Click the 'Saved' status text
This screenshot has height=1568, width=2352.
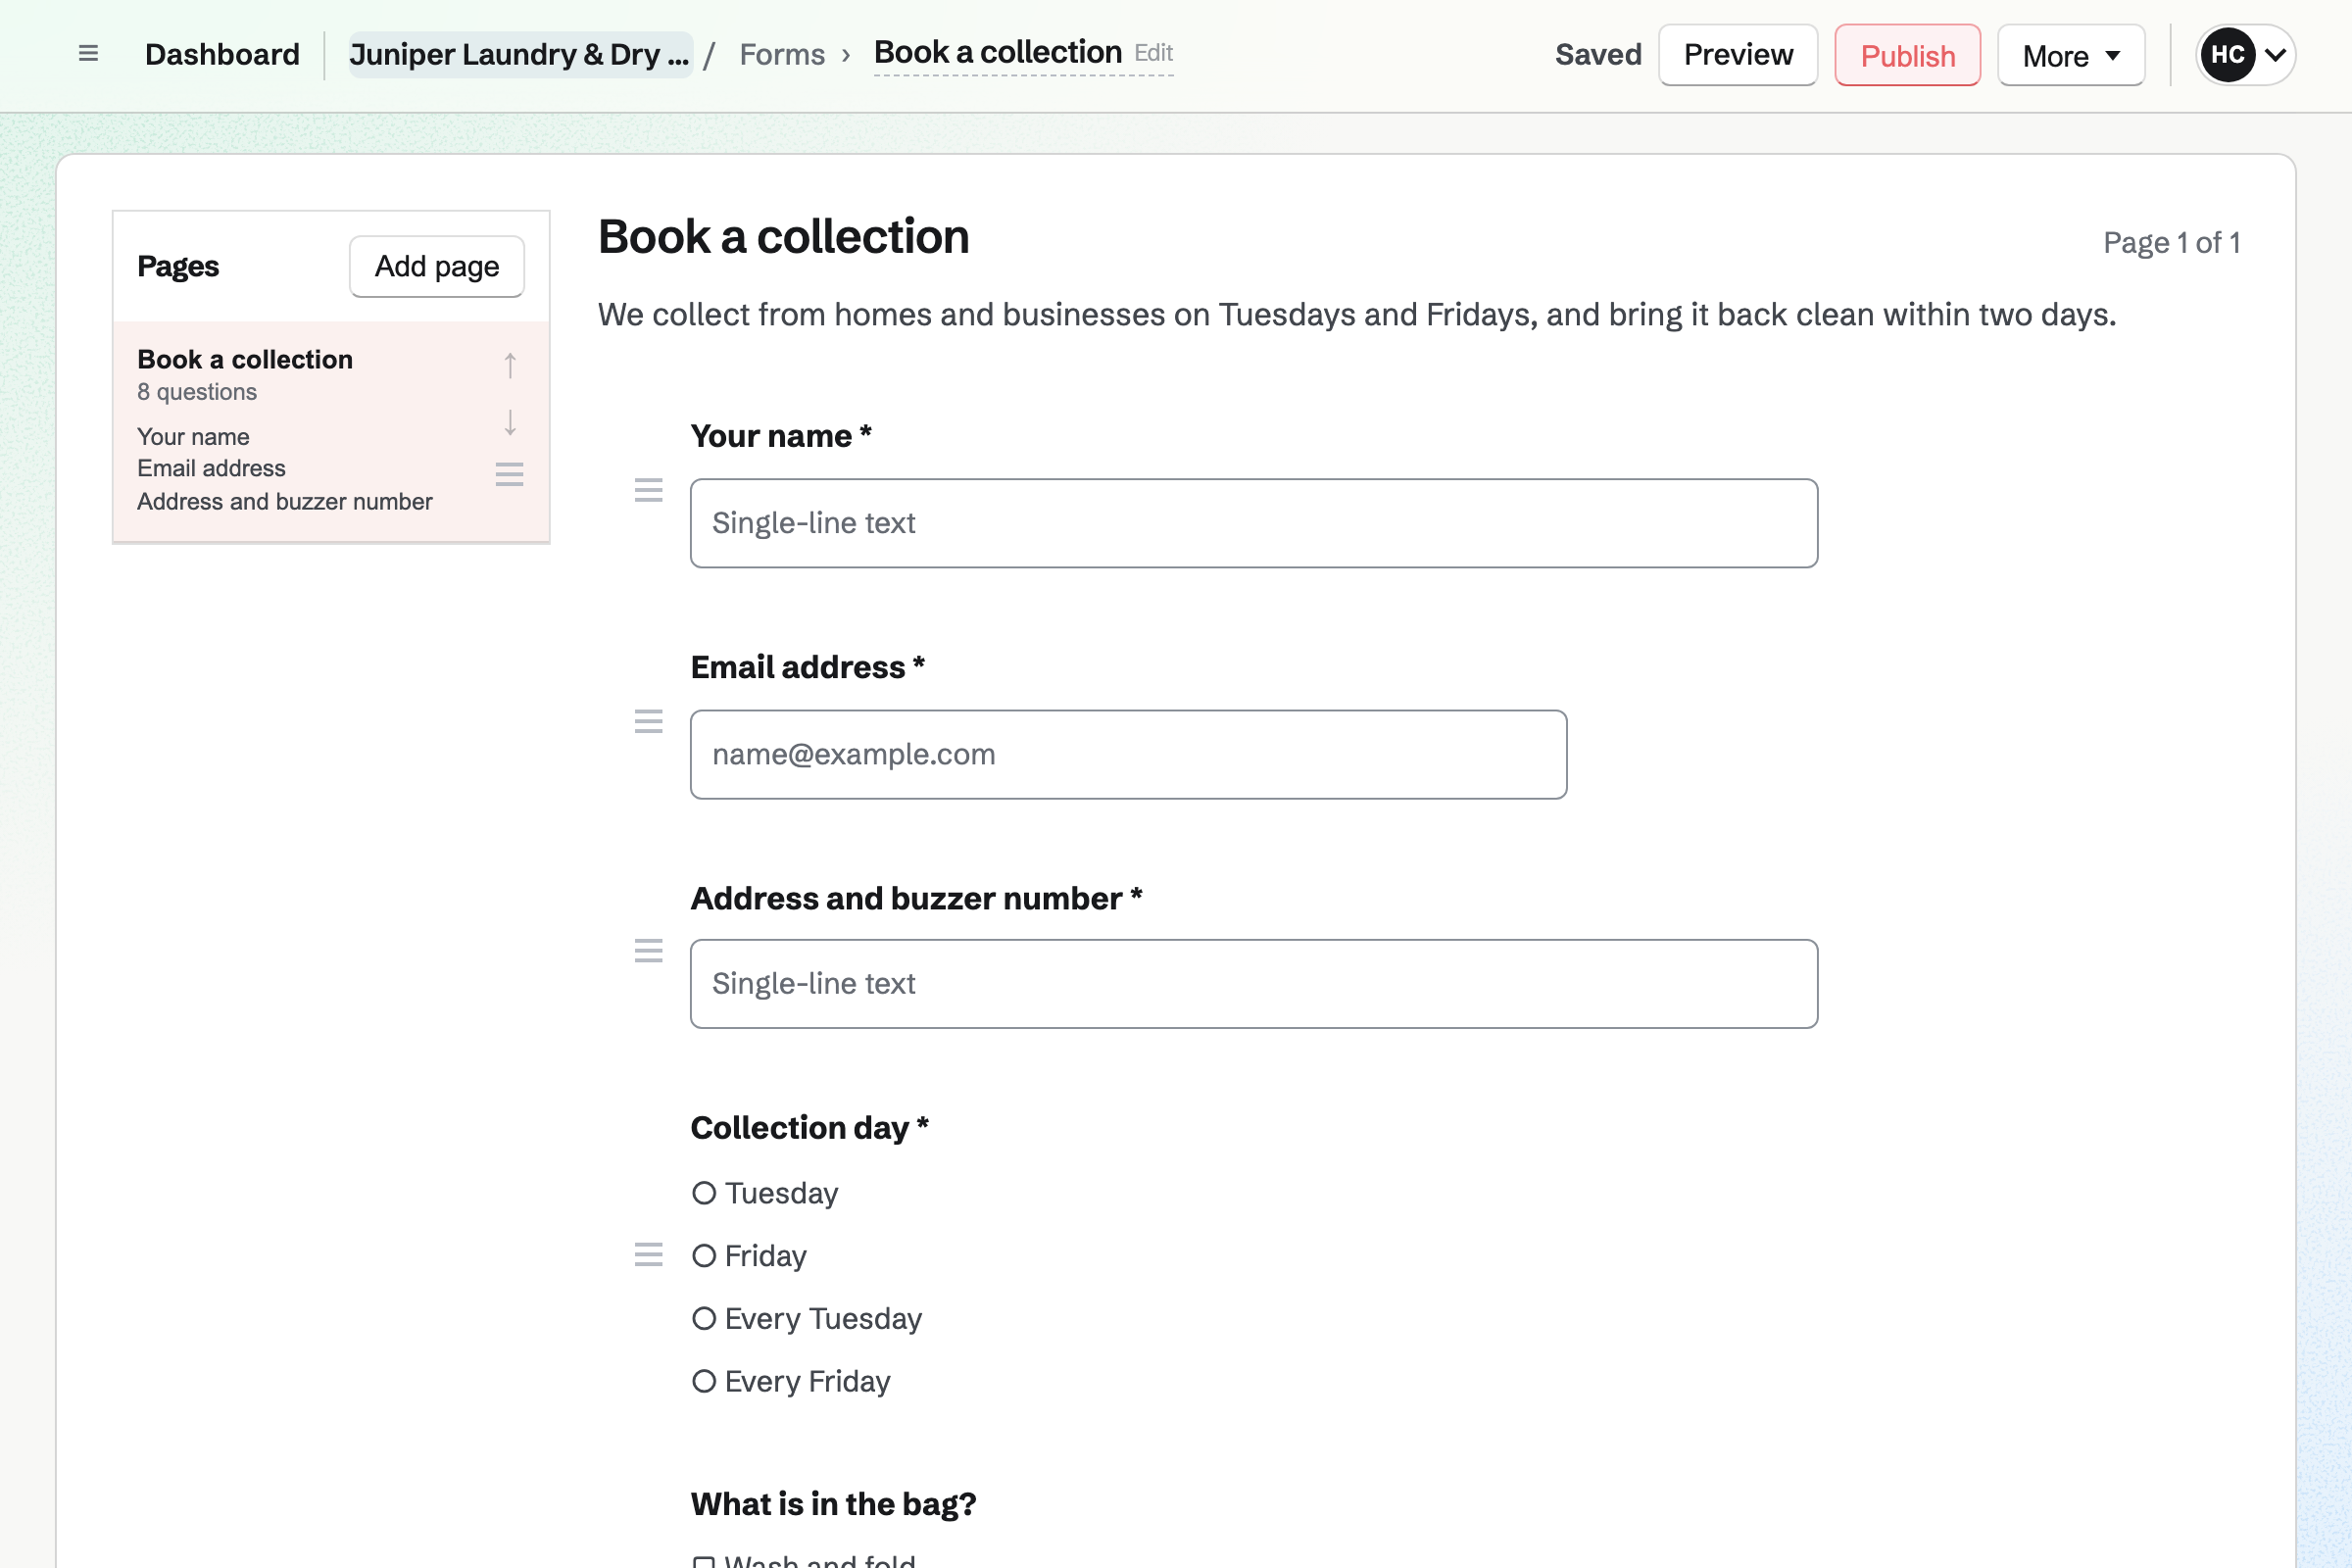[1598, 54]
